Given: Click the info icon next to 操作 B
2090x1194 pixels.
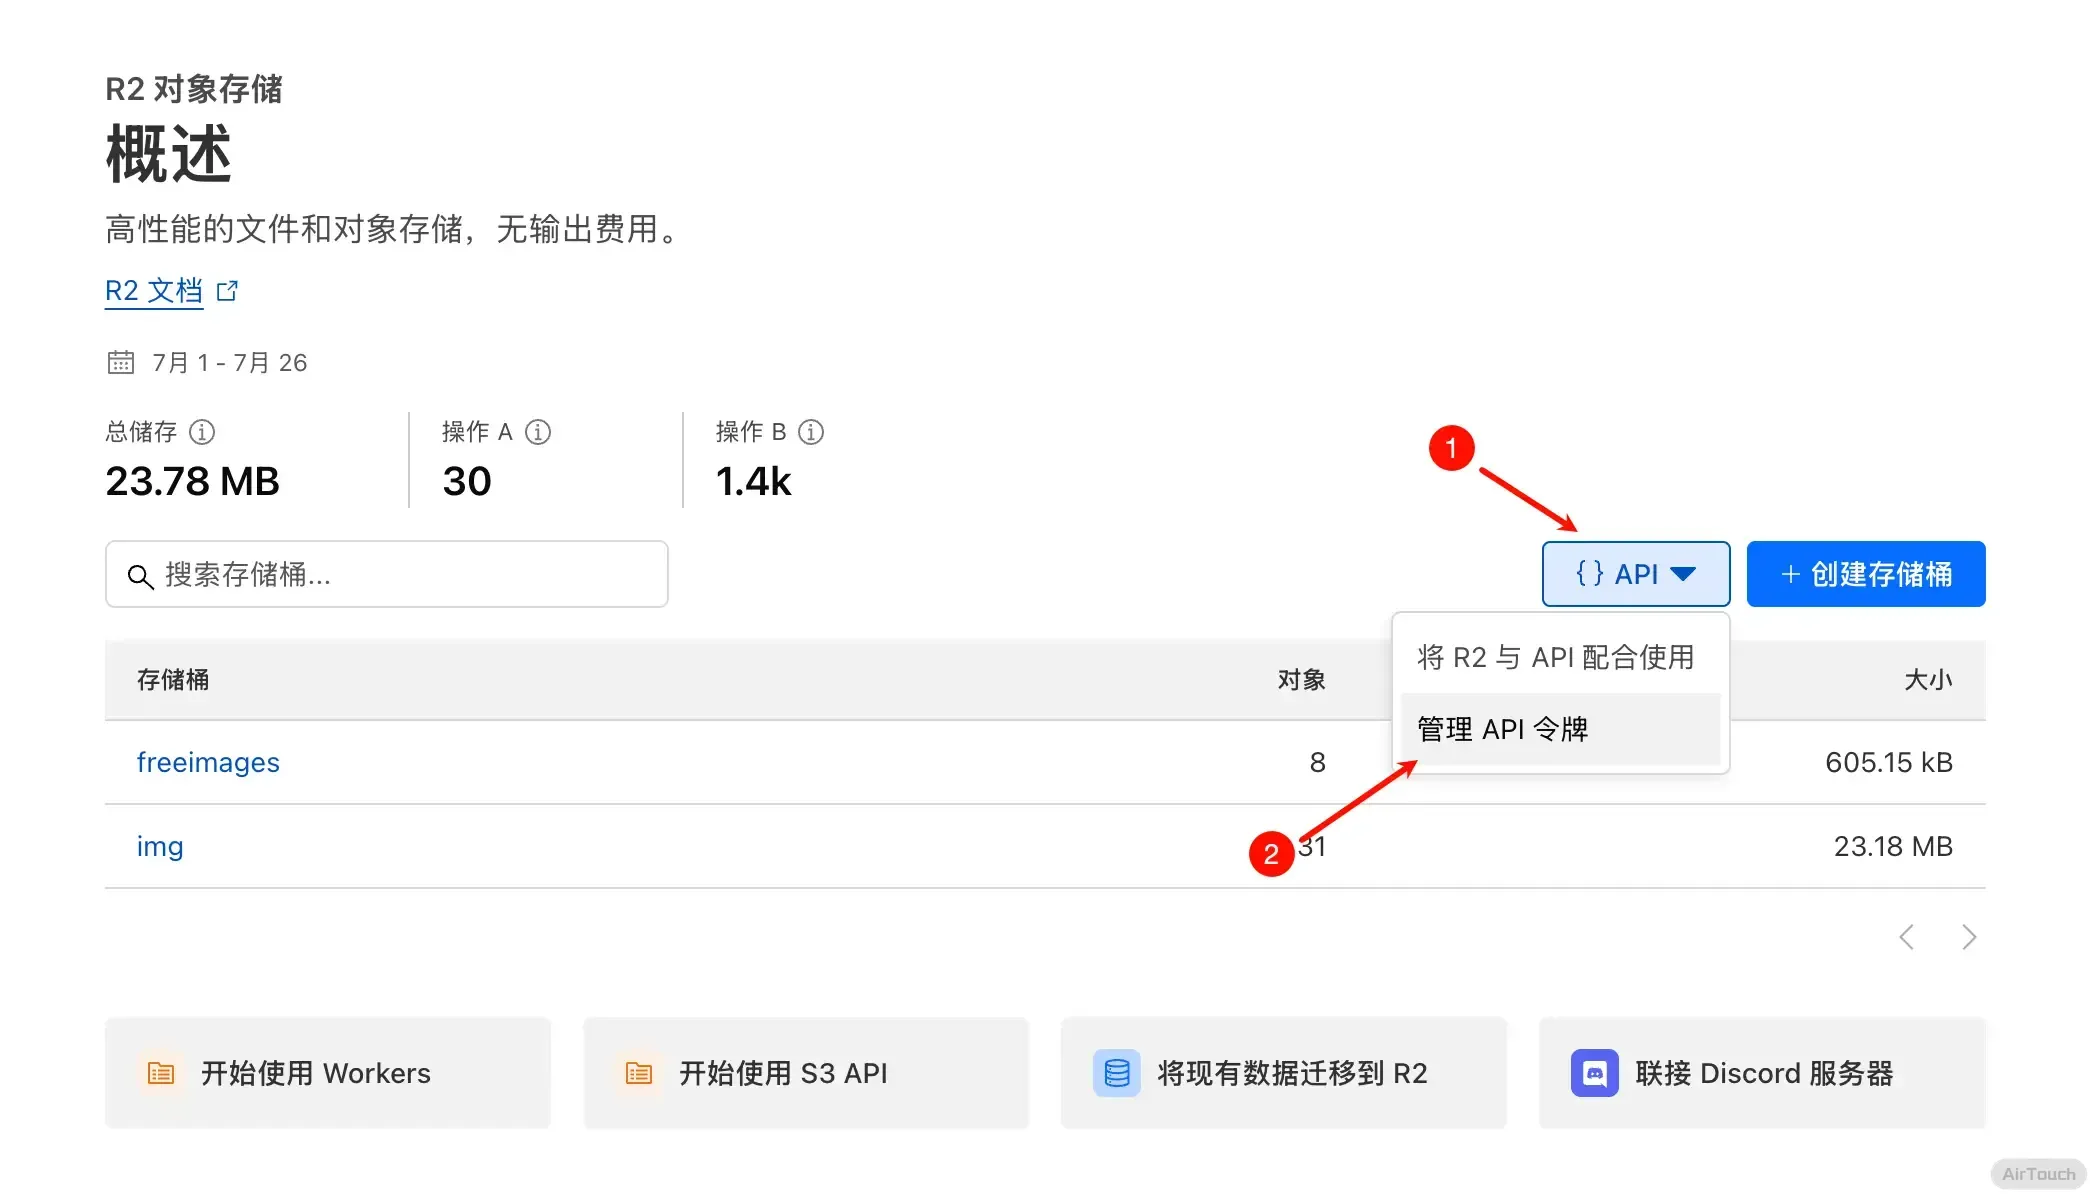Looking at the screenshot, I should pyautogui.click(x=811, y=432).
